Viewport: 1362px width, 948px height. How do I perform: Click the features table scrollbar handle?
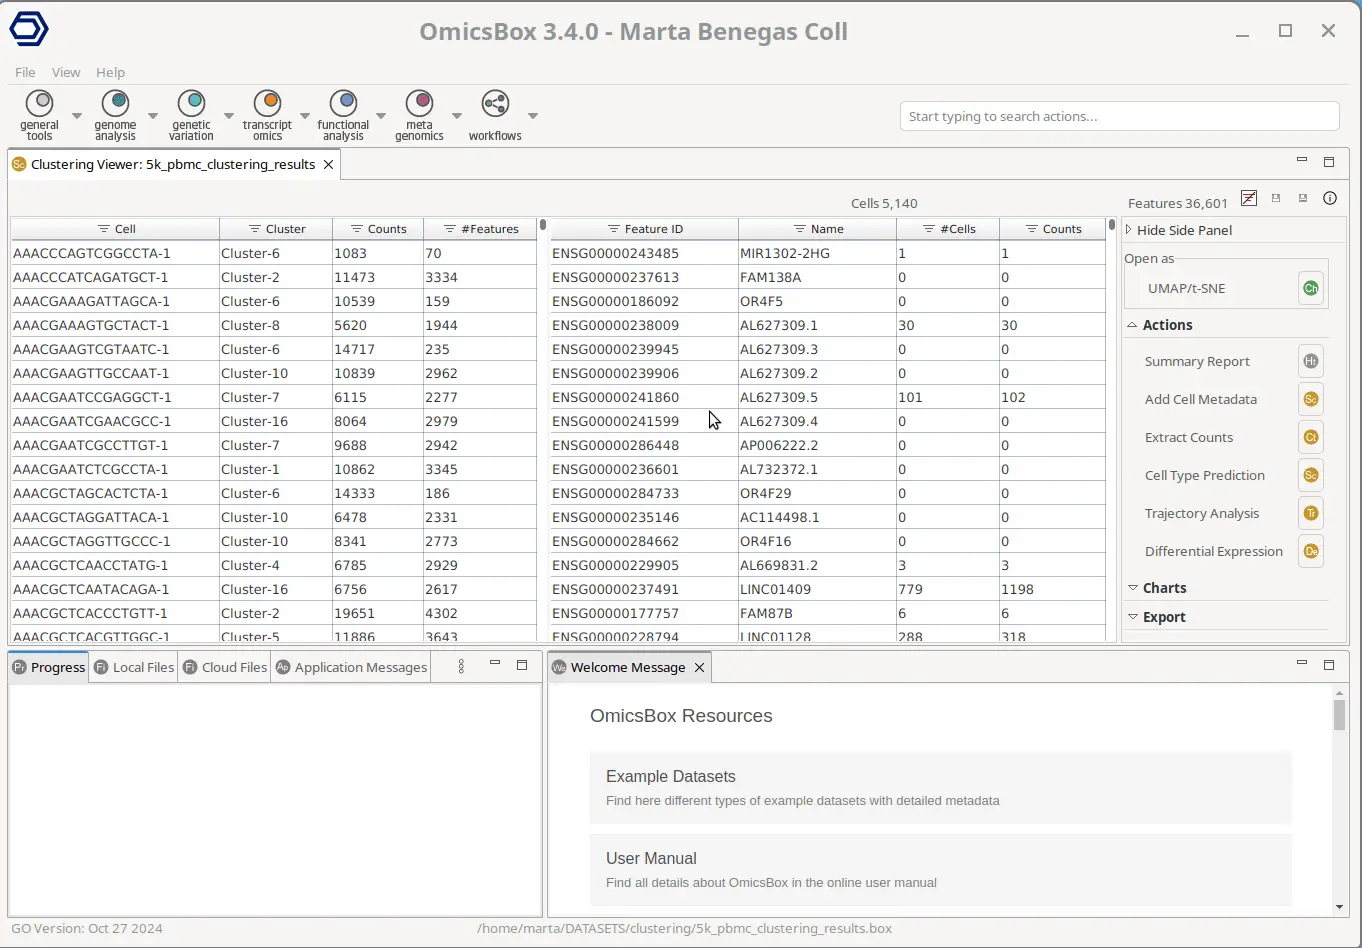[1111, 225]
